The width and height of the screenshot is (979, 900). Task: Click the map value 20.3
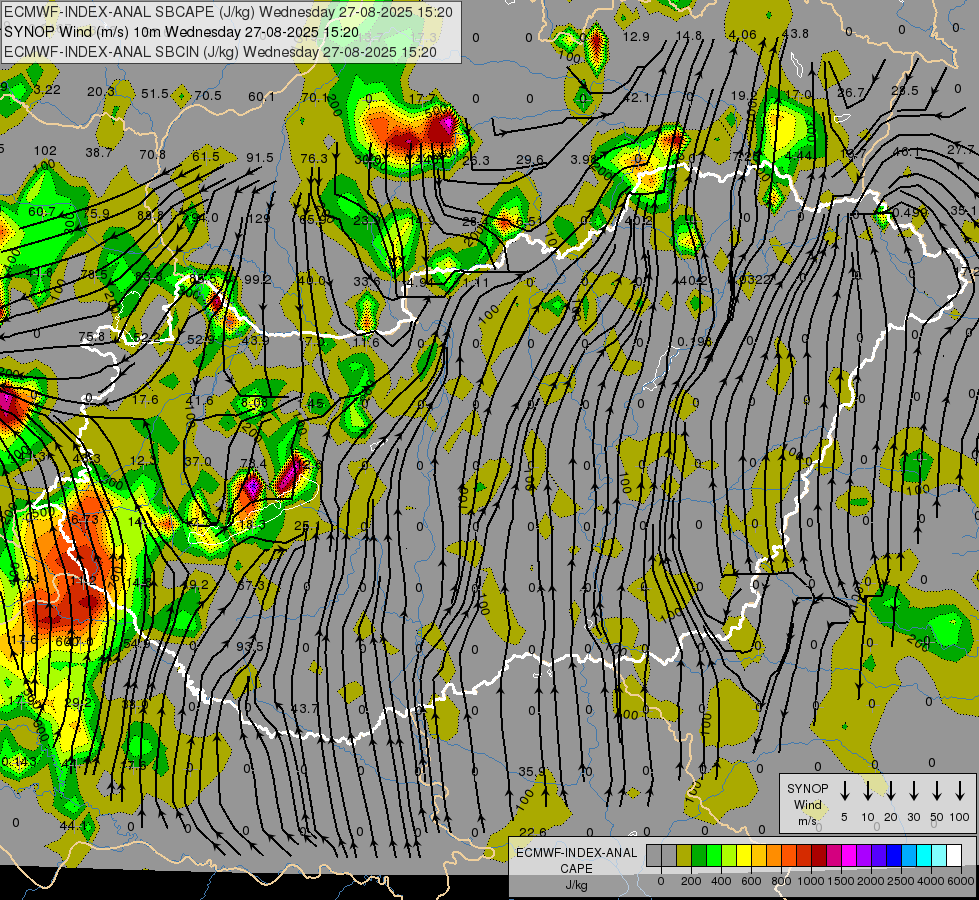point(101,92)
